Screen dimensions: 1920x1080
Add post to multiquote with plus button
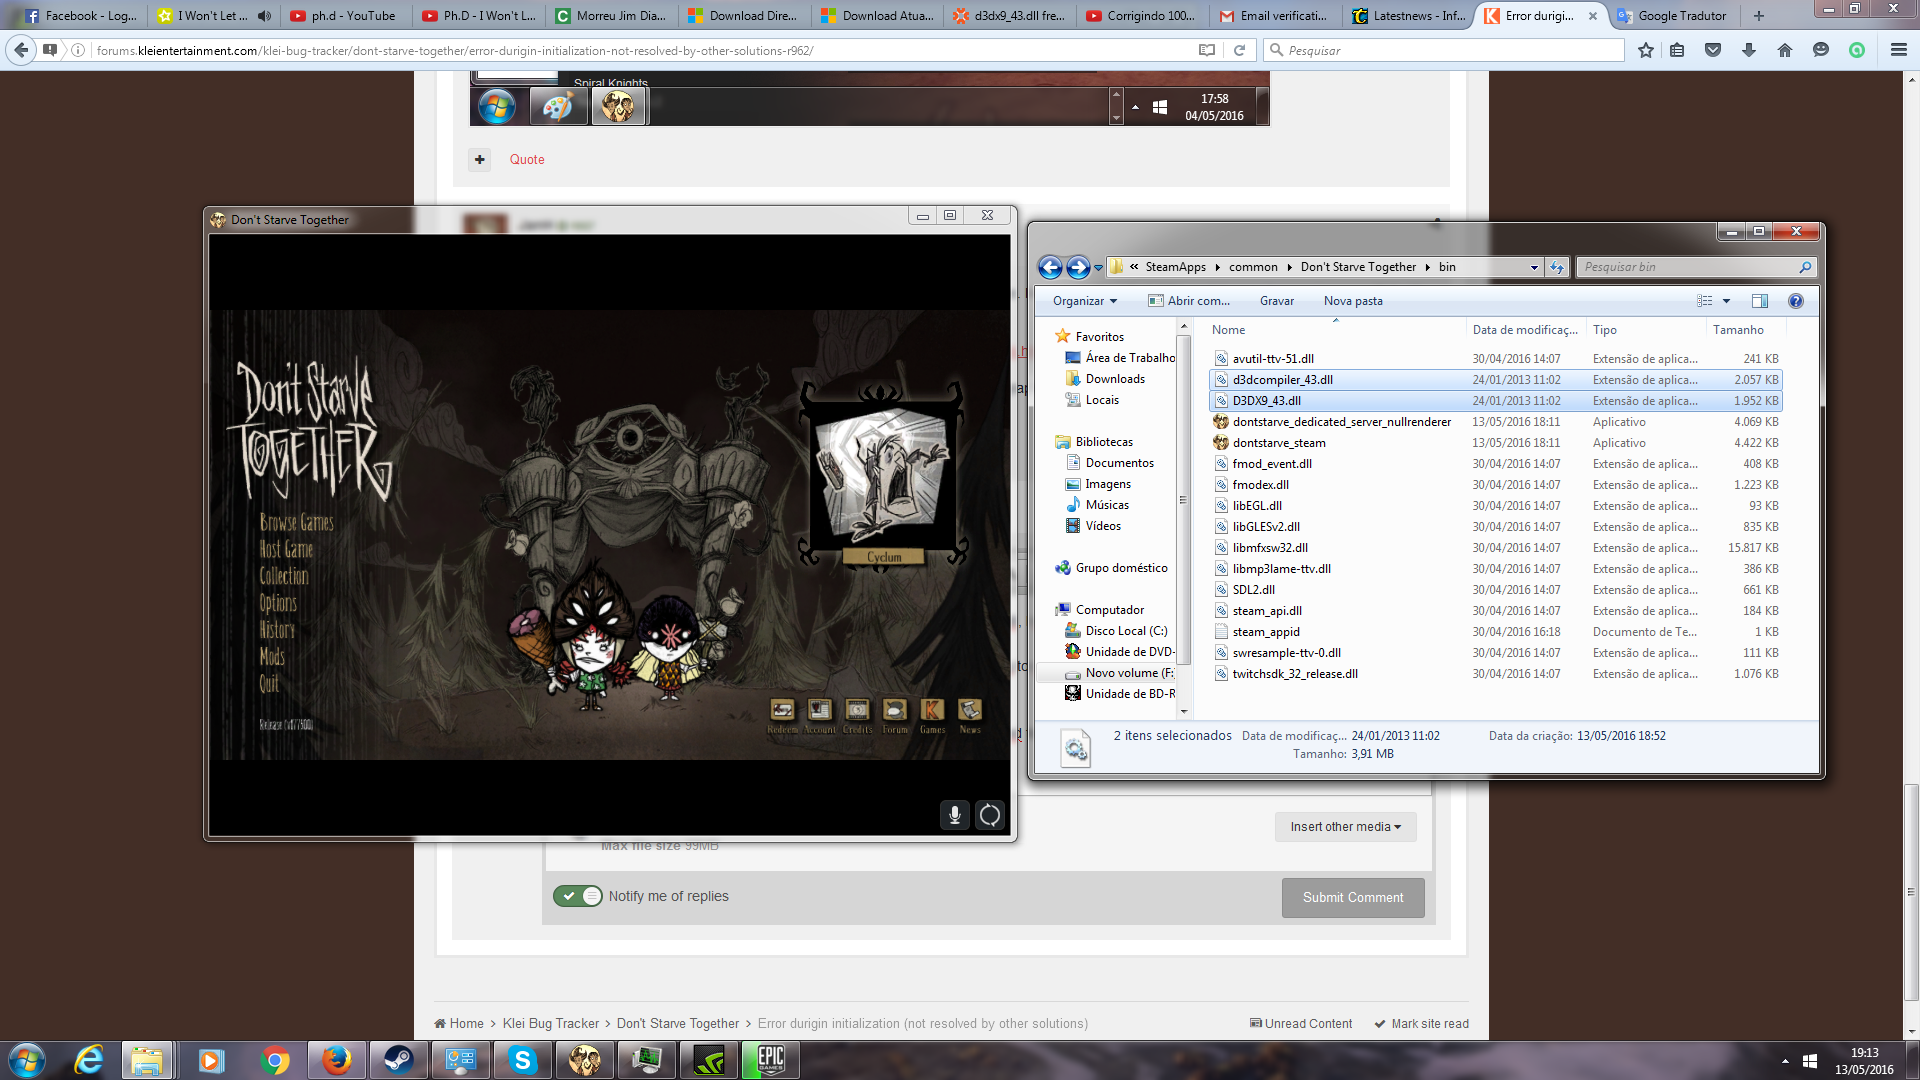480,159
